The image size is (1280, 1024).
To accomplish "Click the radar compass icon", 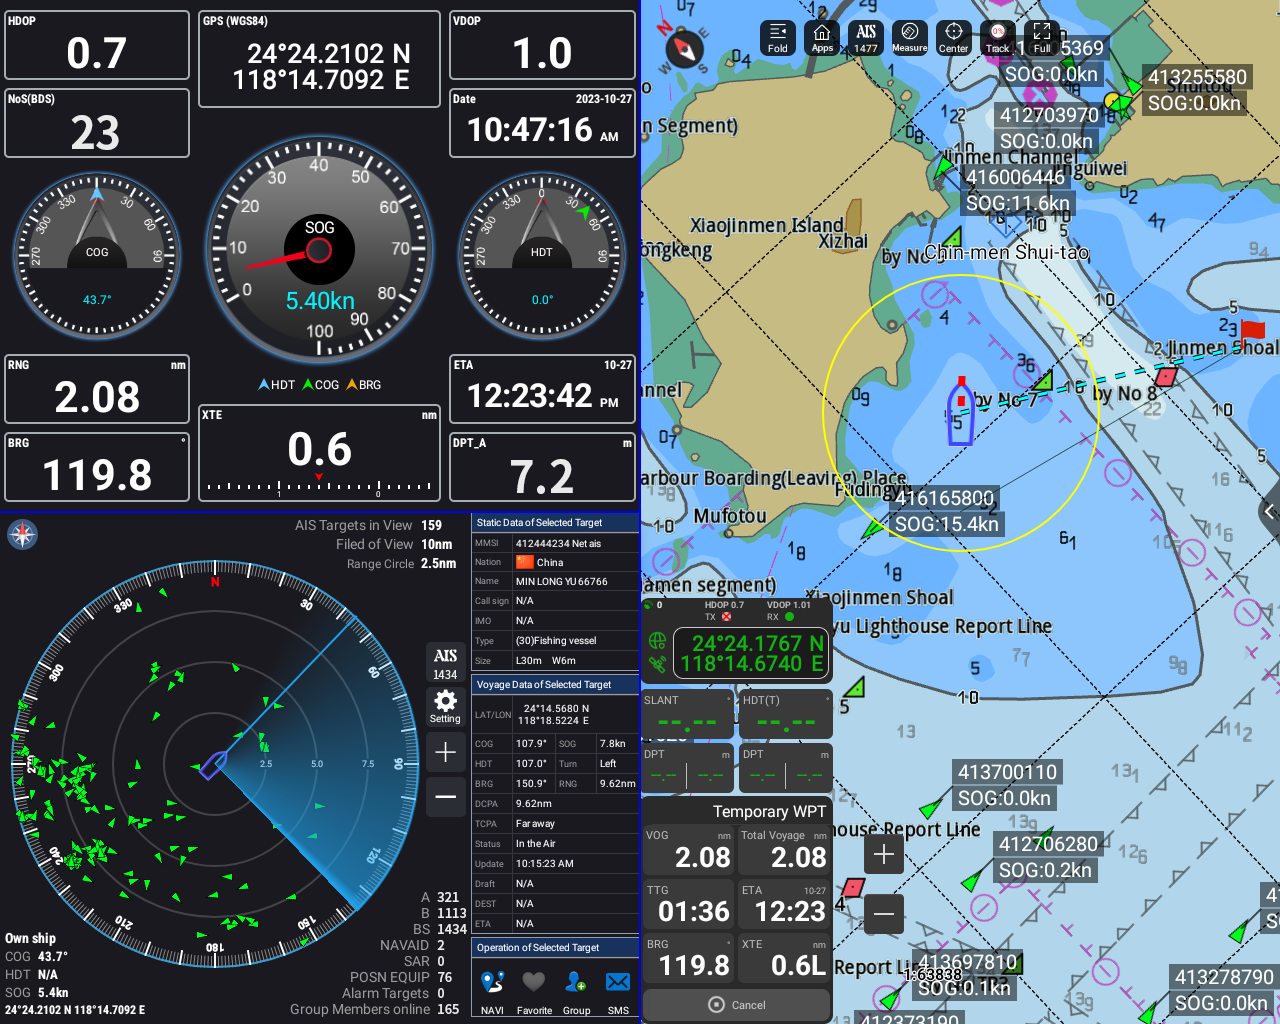I will coord(22,535).
